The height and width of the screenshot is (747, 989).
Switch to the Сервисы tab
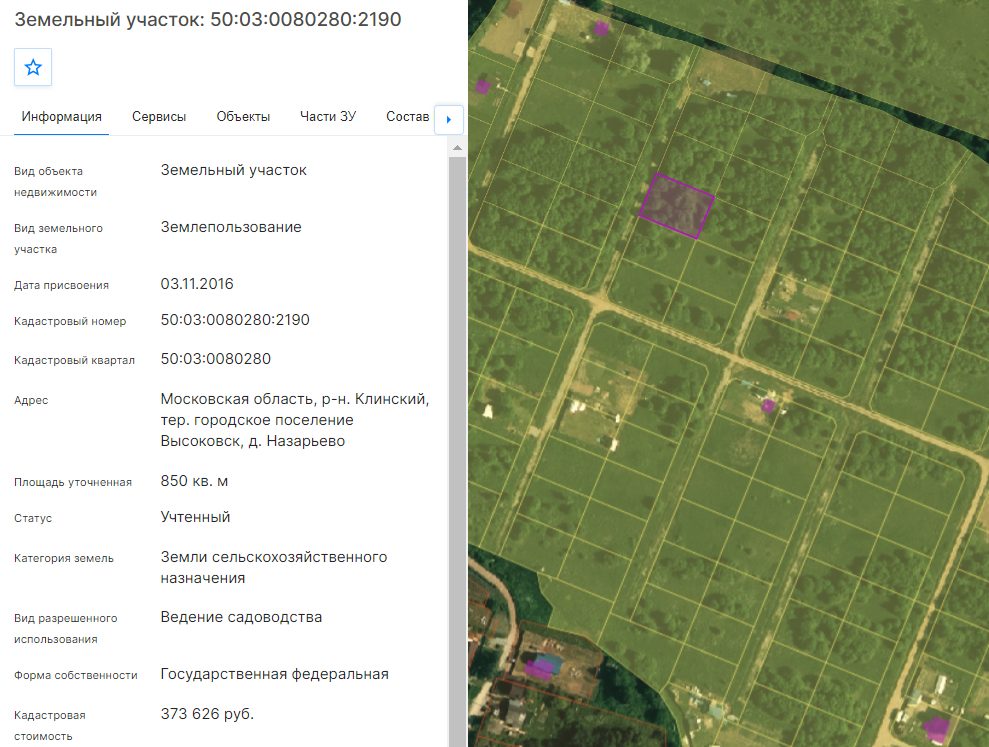click(159, 117)
